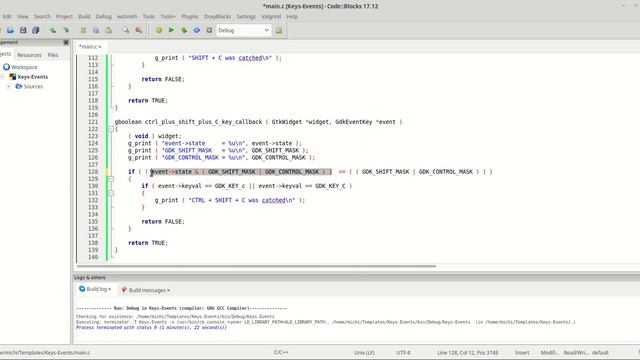Click the Build (yellow gear) icon
640x360 pixels.
pyautogui.click(x=159, y=30)
